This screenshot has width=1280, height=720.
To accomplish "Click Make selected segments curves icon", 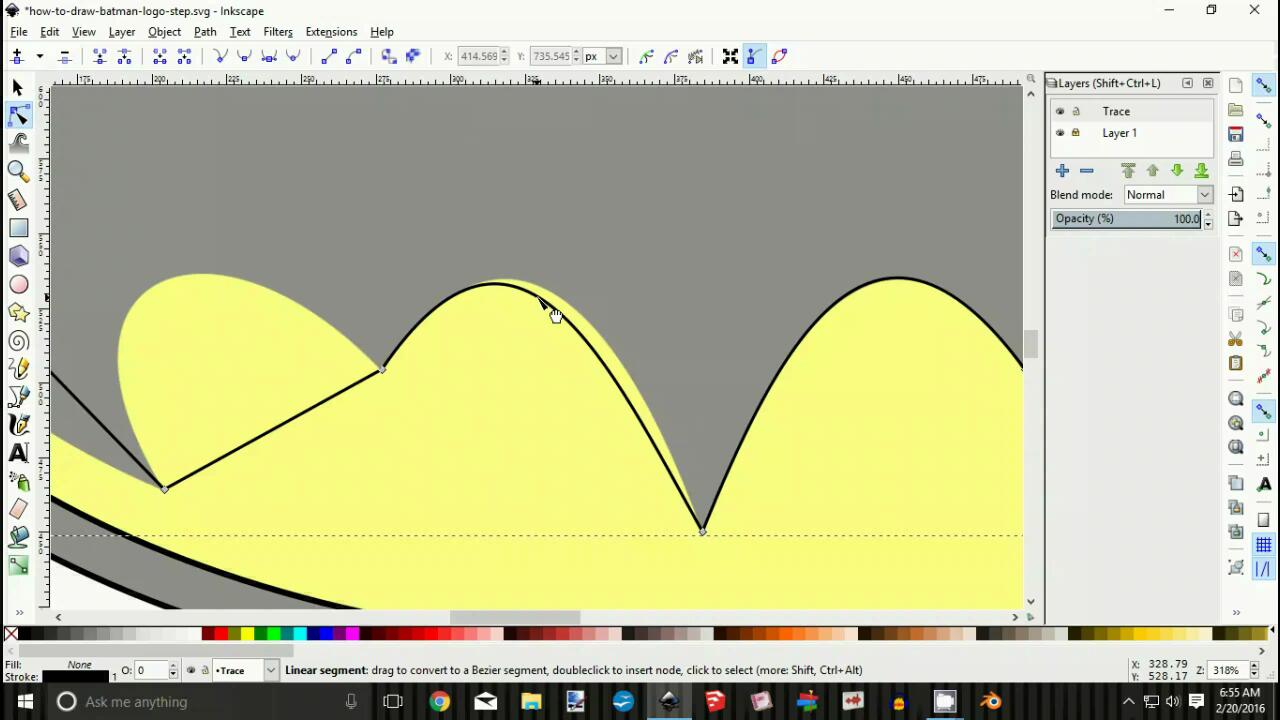I will (353, 56).
